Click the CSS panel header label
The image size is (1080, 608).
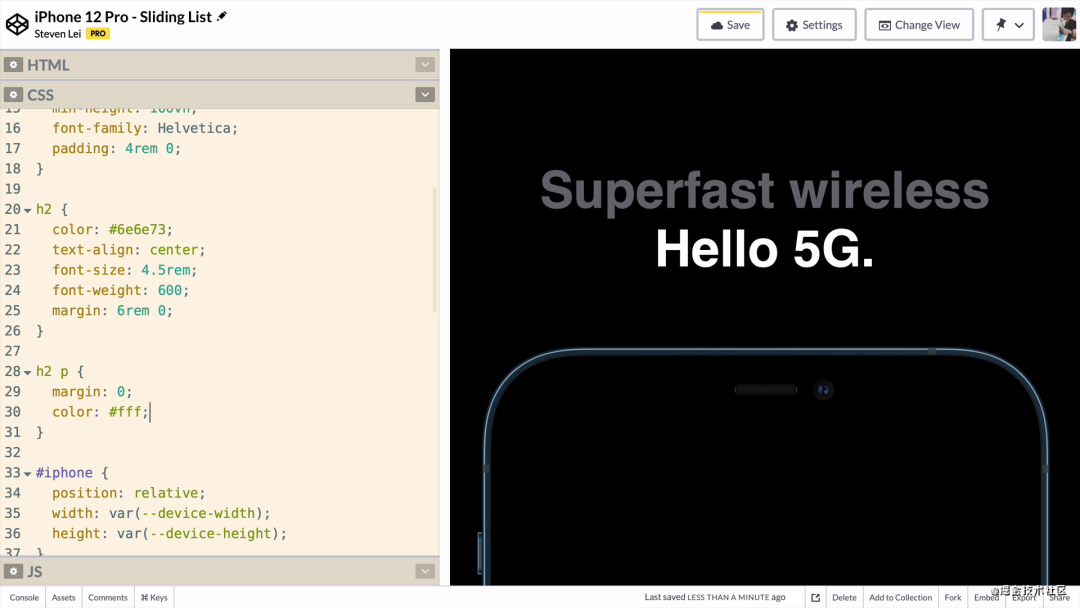pyautogui.click(x=41, y=94)
